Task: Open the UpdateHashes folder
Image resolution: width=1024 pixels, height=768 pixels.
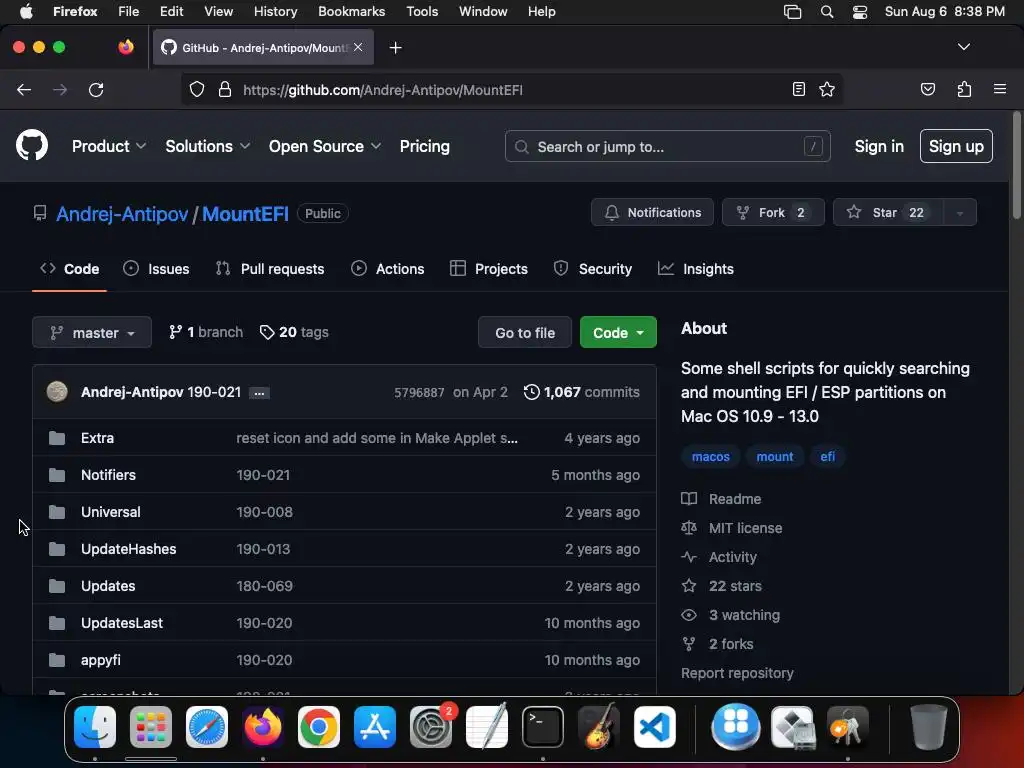Action: [x=129, y=549]
